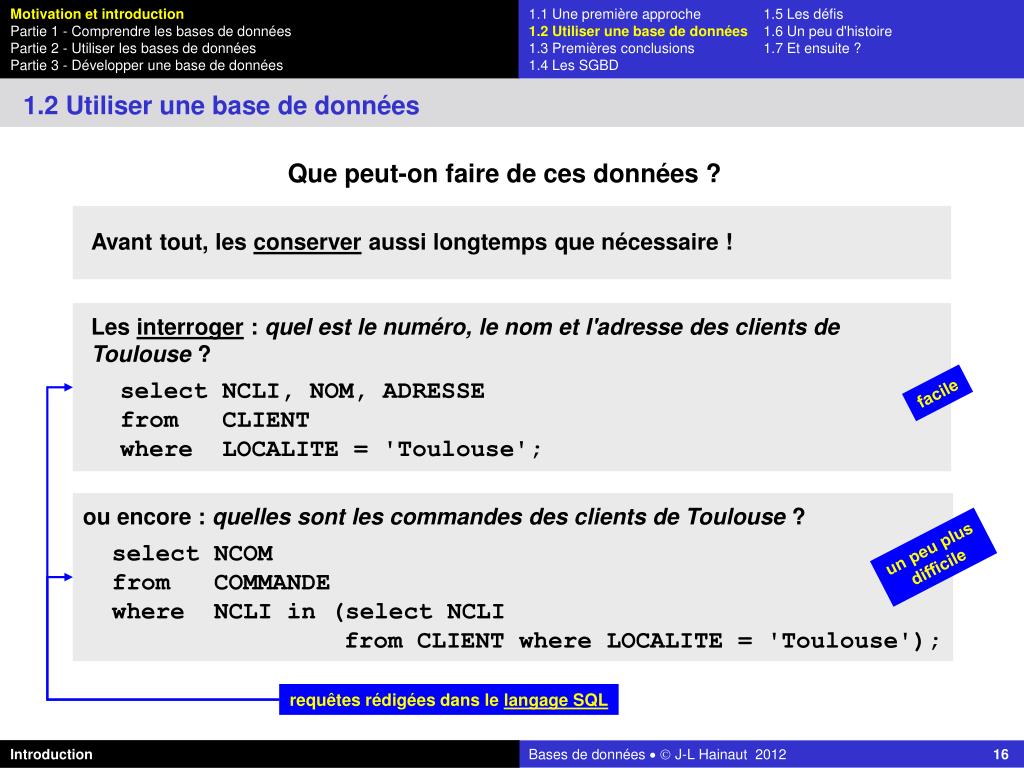This screenshot has height=768, width=1024.
Task: Click the line 'from CLIENT' in first query
Action: [215, 419]
